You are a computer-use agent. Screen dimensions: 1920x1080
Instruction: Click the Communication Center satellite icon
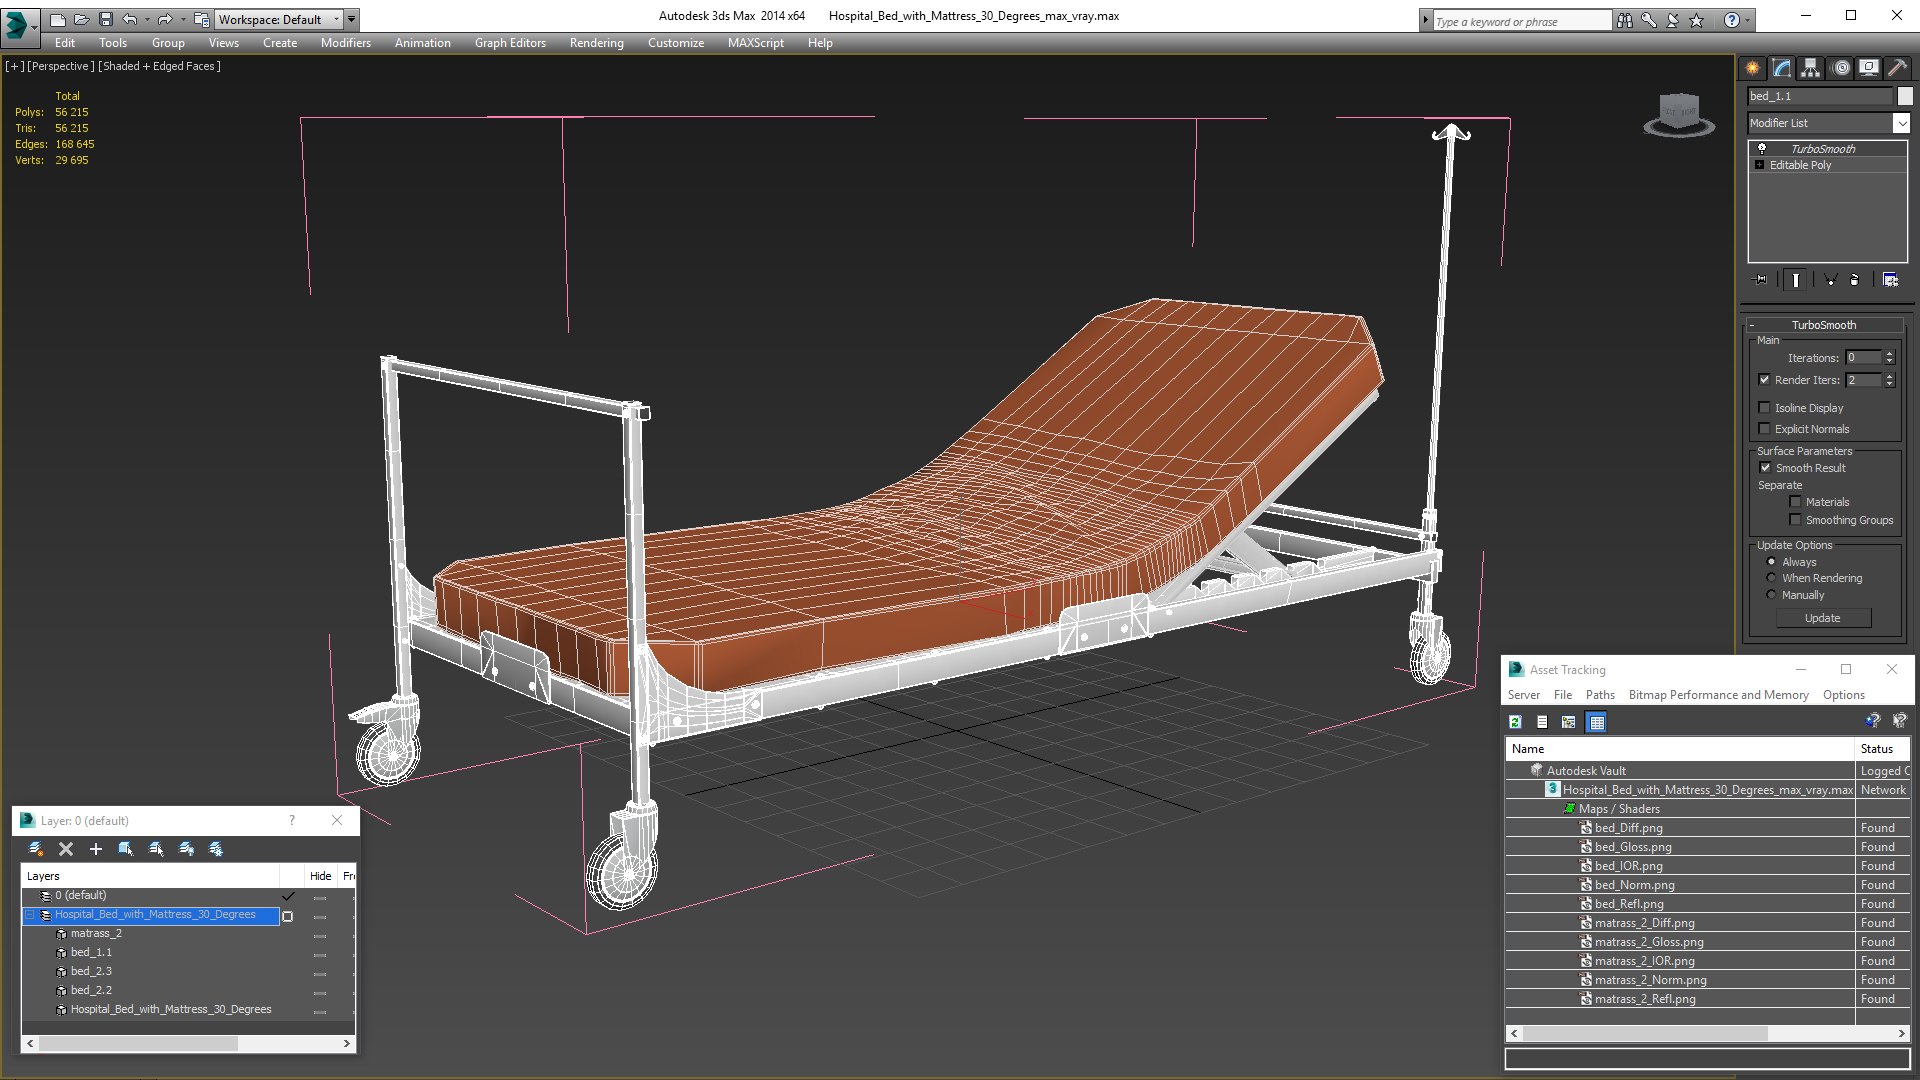click(1673, 20)
